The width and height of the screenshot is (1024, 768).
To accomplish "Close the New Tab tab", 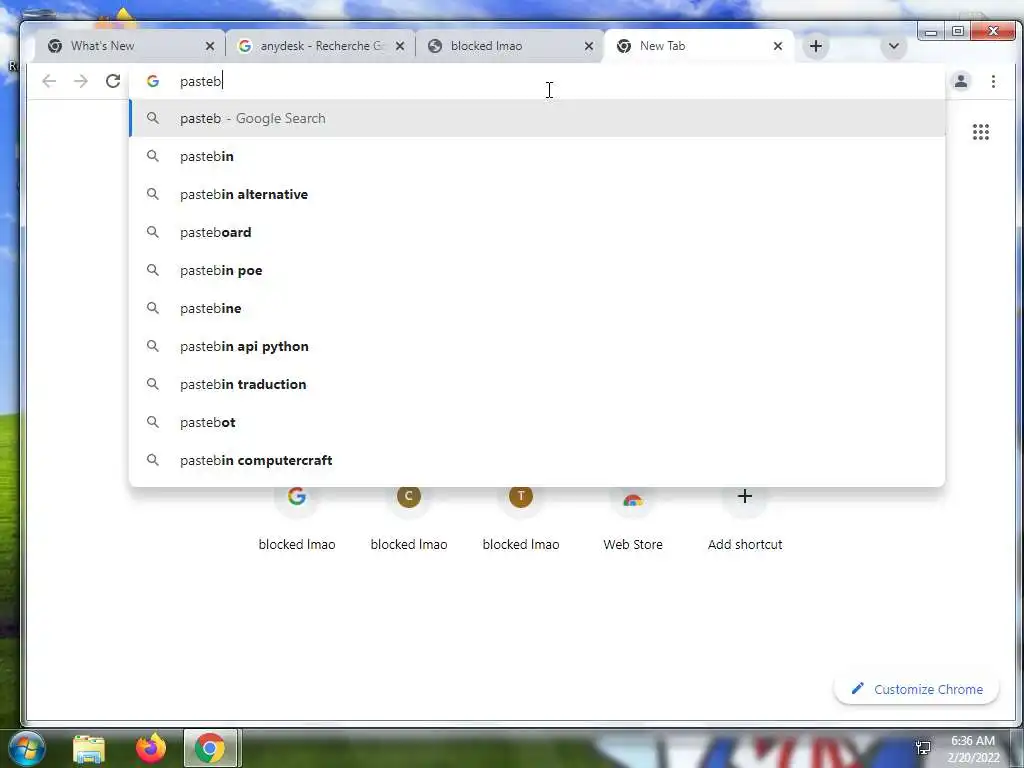I will click(x=777, y=46).
